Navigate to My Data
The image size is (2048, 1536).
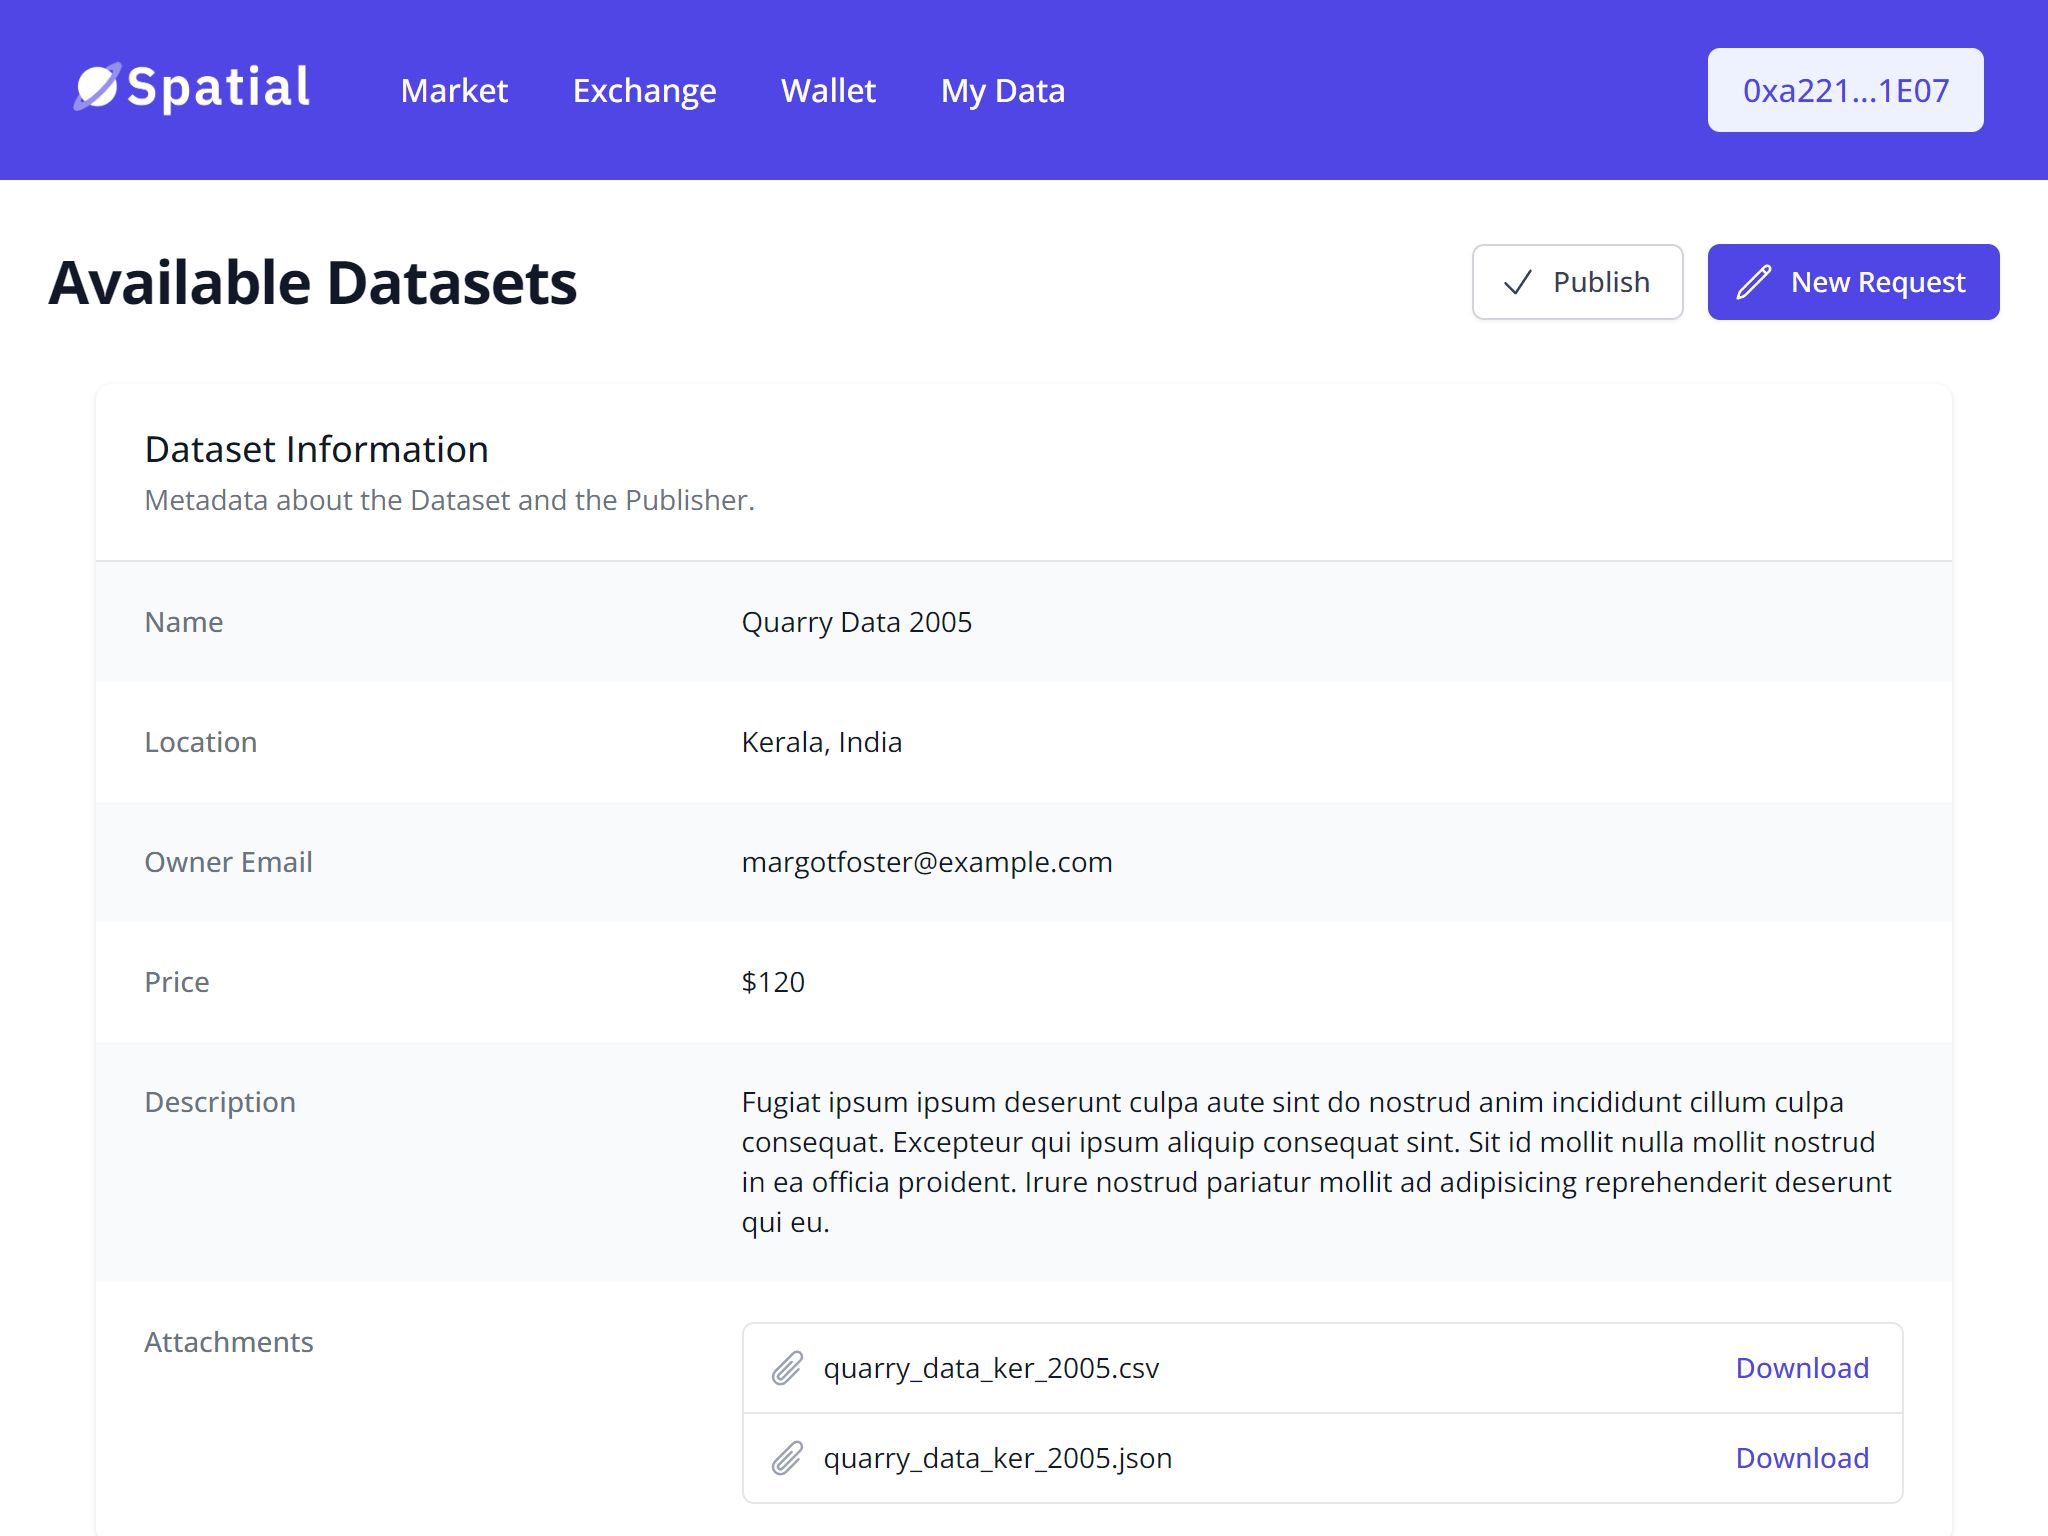coord(1003,91)
